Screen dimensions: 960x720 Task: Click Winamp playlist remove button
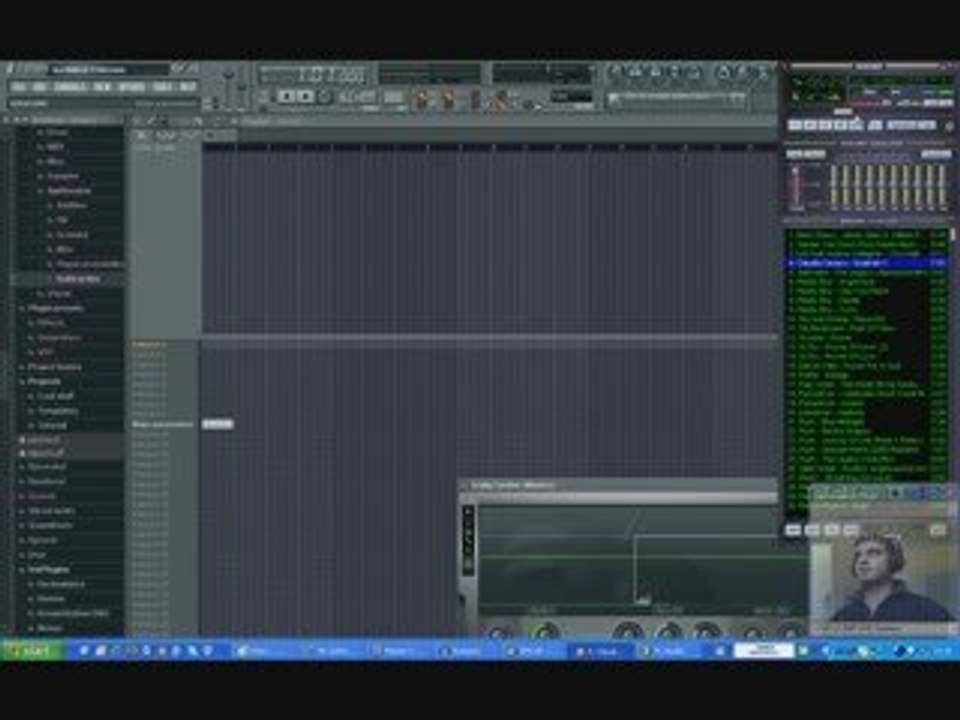tap(812, 530)
